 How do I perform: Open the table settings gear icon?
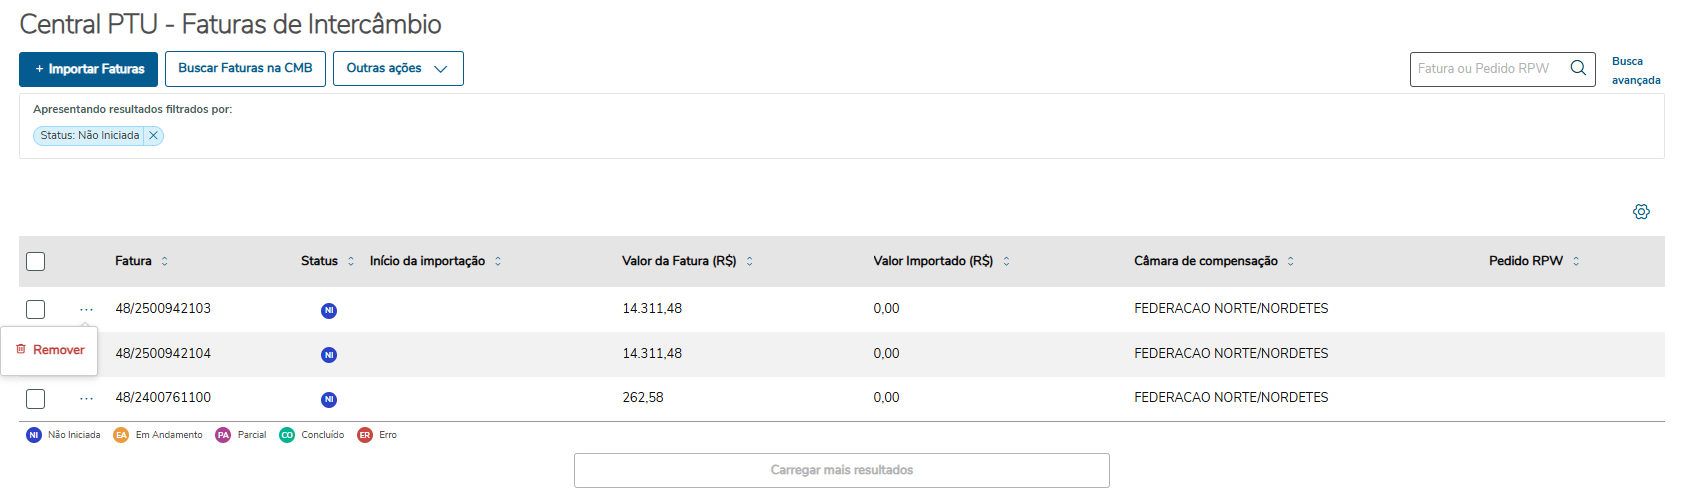[x=1641, y=212]
